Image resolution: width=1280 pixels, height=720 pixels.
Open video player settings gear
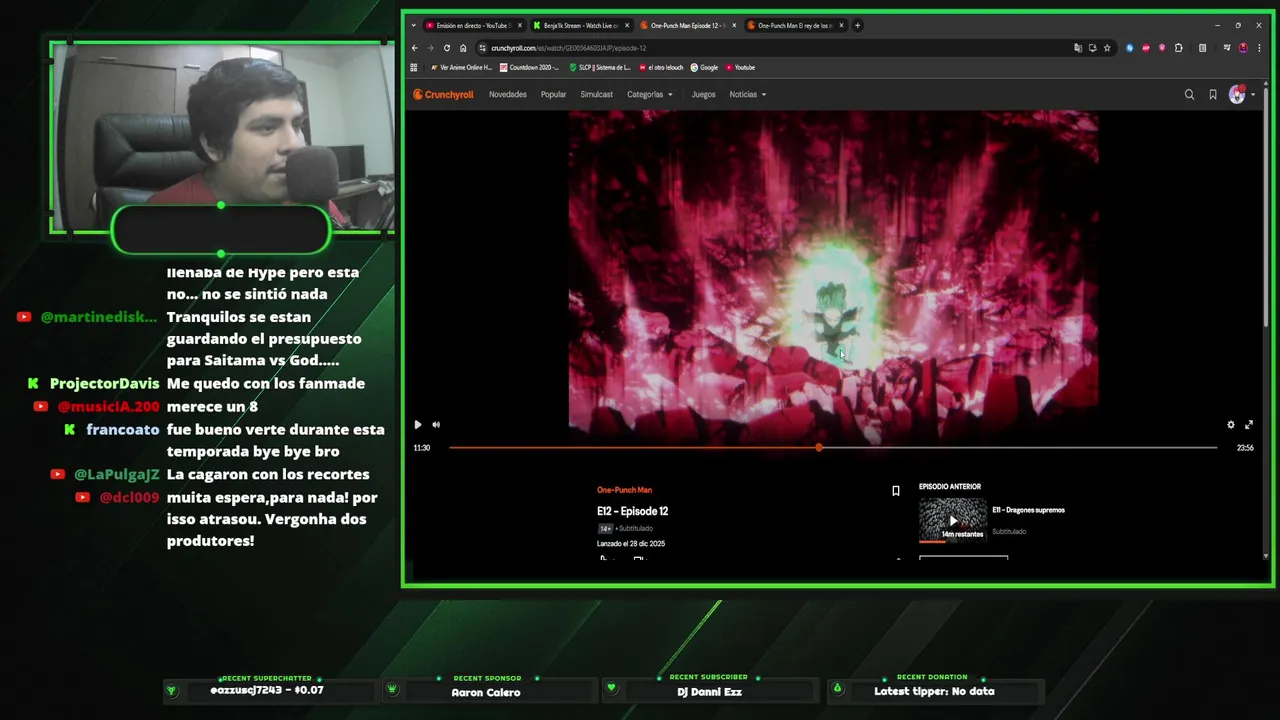point(1231,425)
